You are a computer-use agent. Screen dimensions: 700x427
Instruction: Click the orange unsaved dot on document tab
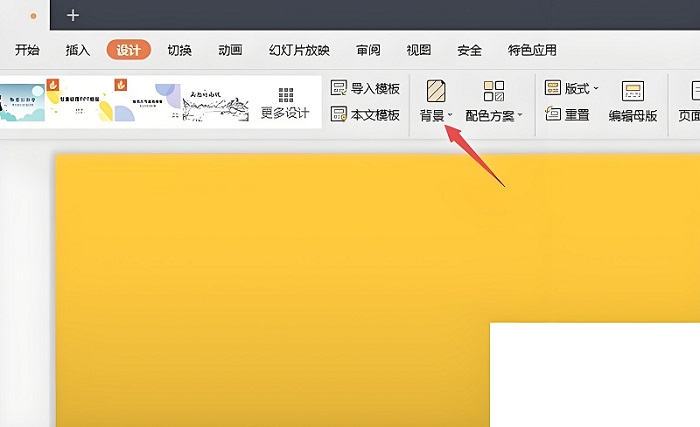click(33, 16)
